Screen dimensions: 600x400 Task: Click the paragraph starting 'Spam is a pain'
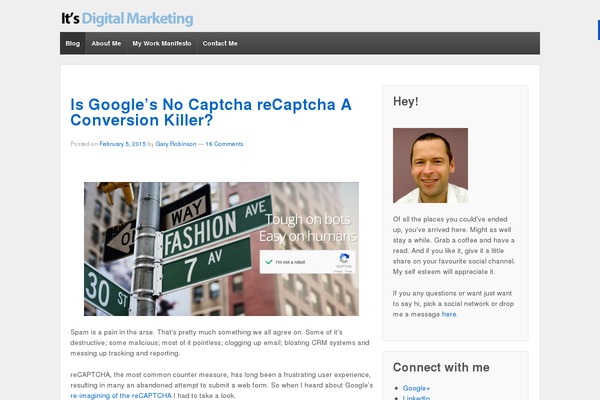(x=220, y=343)
